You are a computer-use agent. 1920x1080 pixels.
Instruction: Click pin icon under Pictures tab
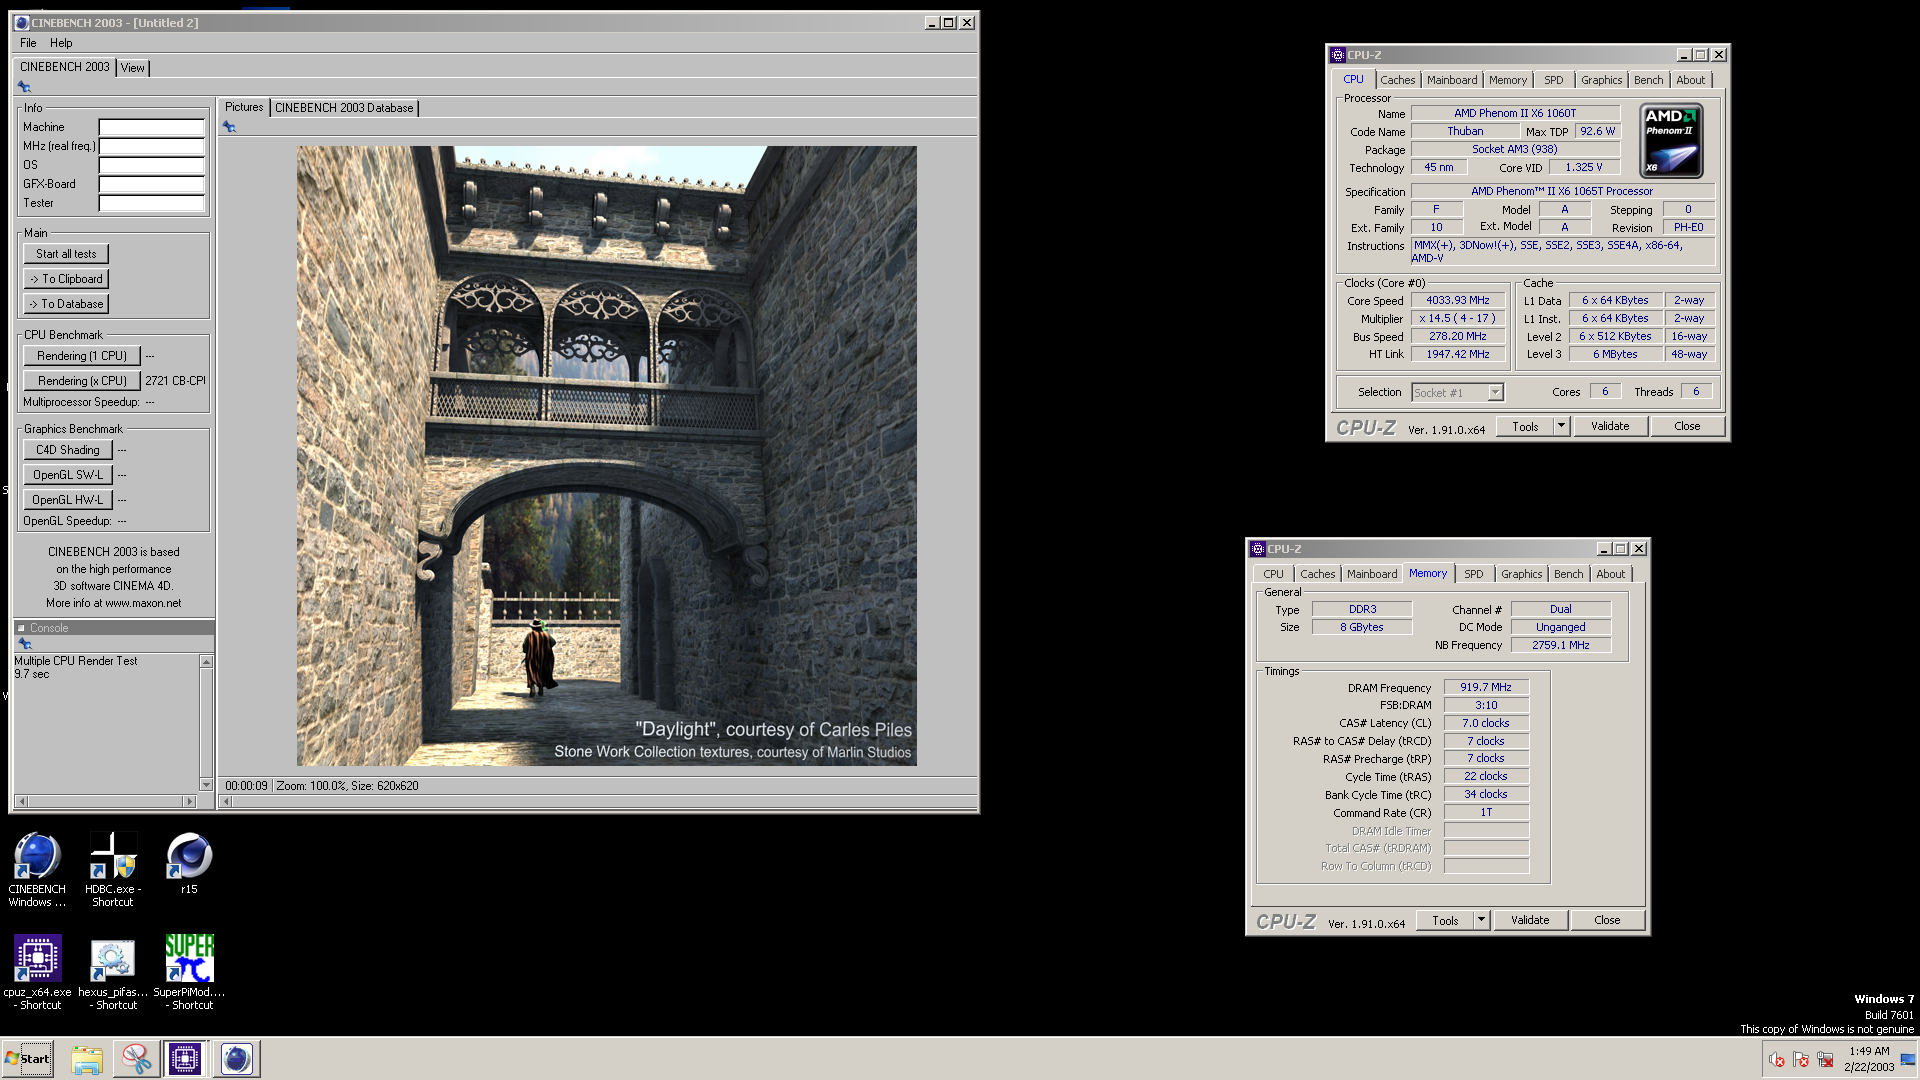[x=229, y=127]
